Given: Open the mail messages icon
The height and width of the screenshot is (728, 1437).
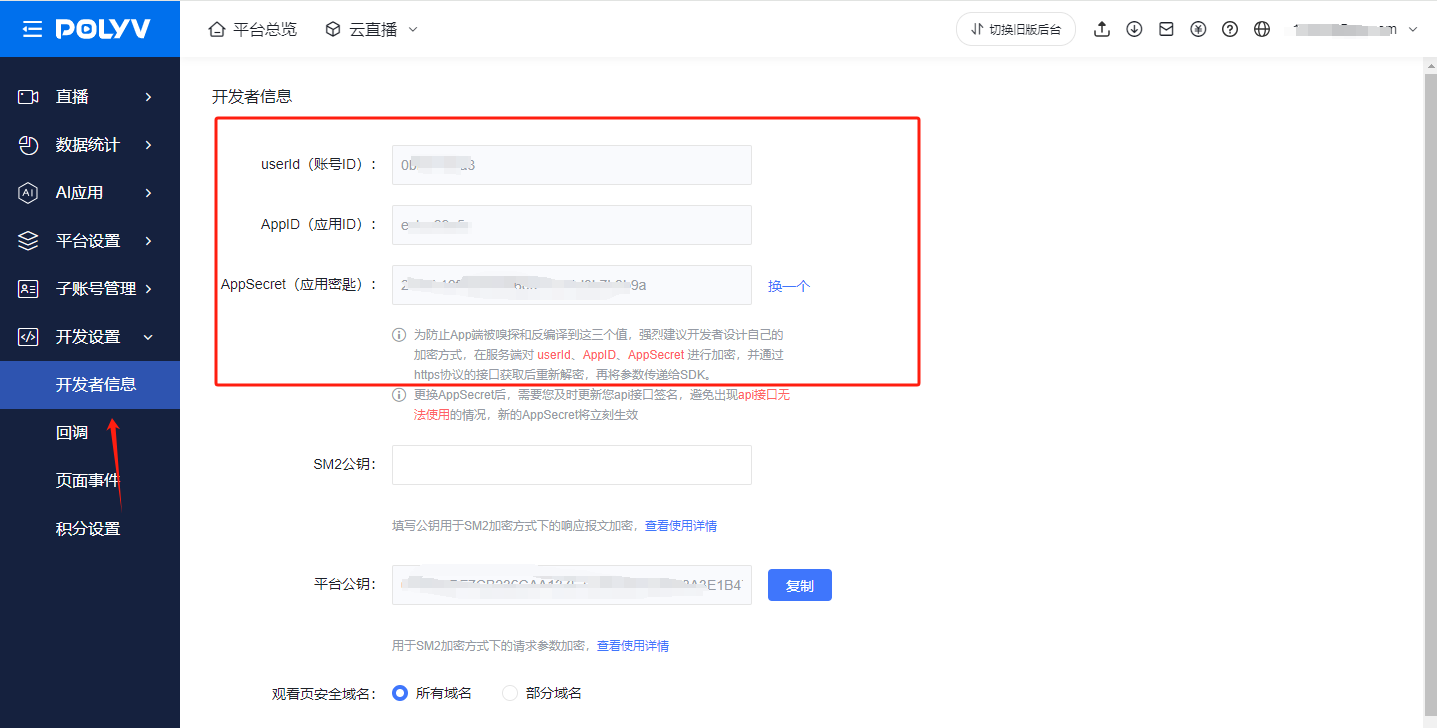Looking at the screenshot, I should coord(1166,29).
